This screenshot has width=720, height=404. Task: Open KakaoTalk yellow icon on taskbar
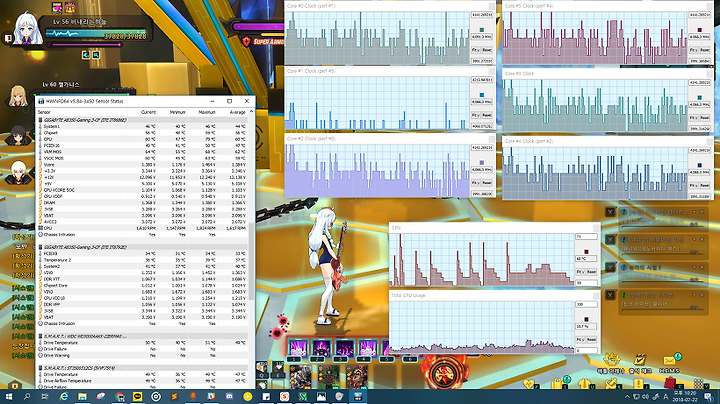coord(137,397)
